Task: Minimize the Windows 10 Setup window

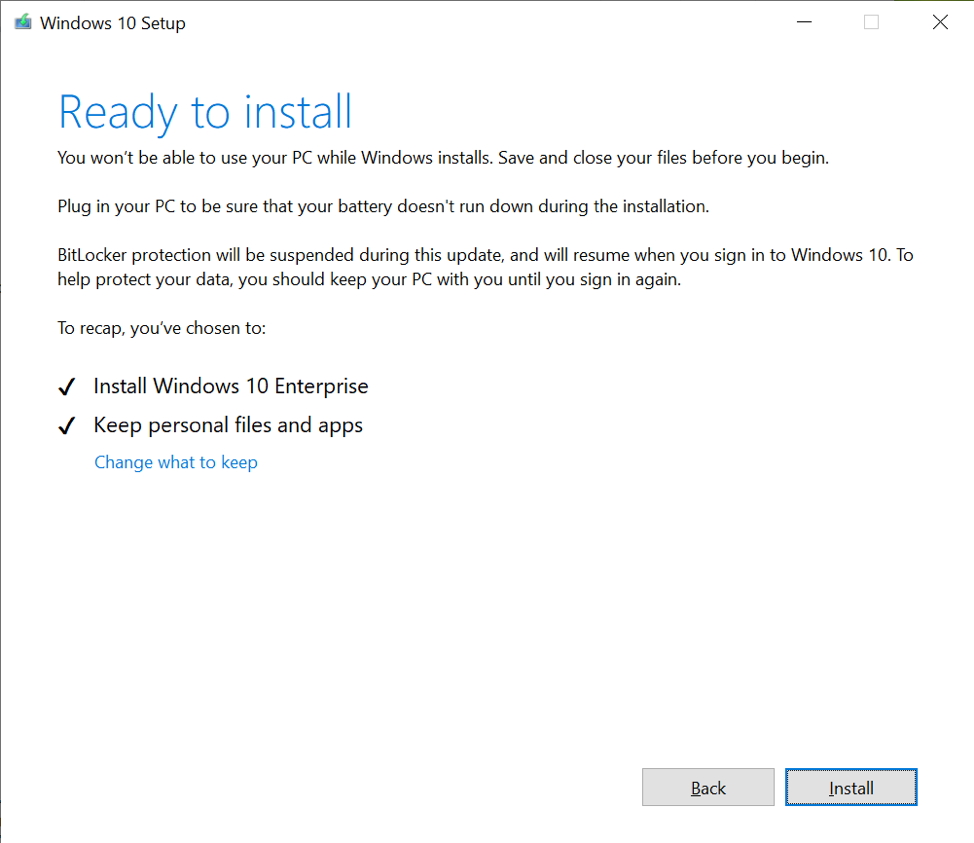Action: point(804,21)
